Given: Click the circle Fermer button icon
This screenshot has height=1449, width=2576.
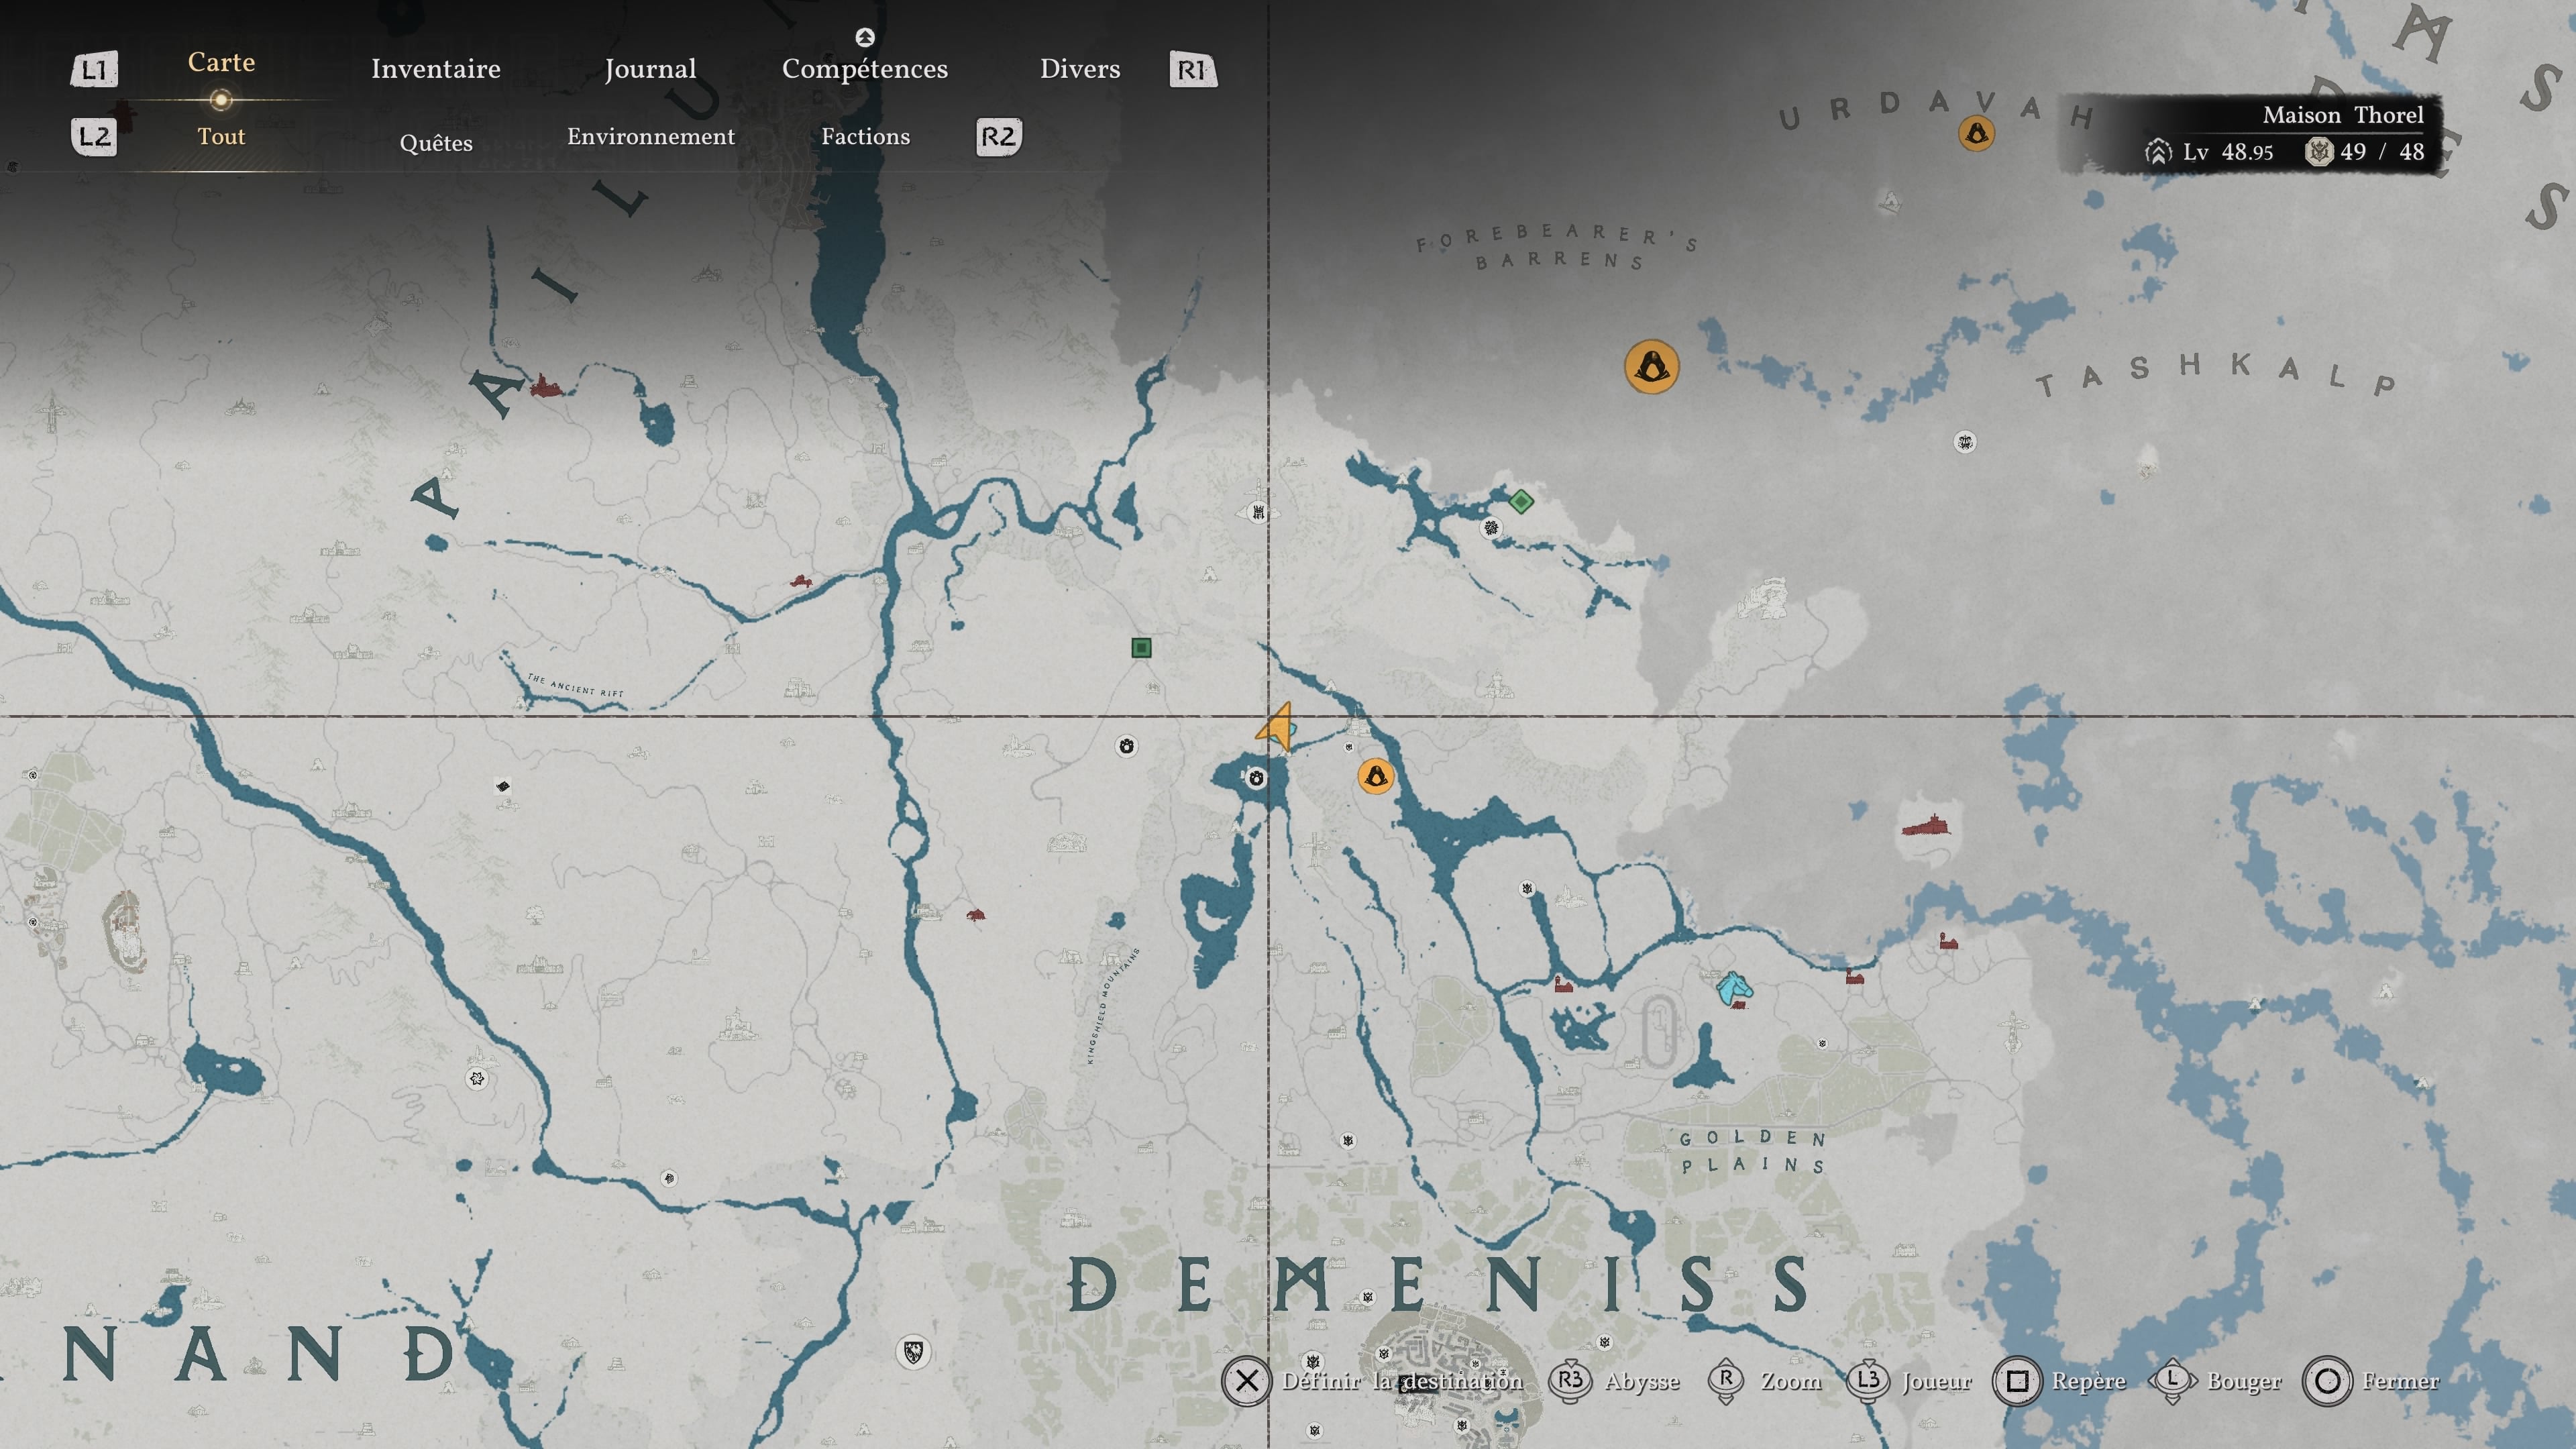Looking at the screenshot, I should [2327, 1381].
